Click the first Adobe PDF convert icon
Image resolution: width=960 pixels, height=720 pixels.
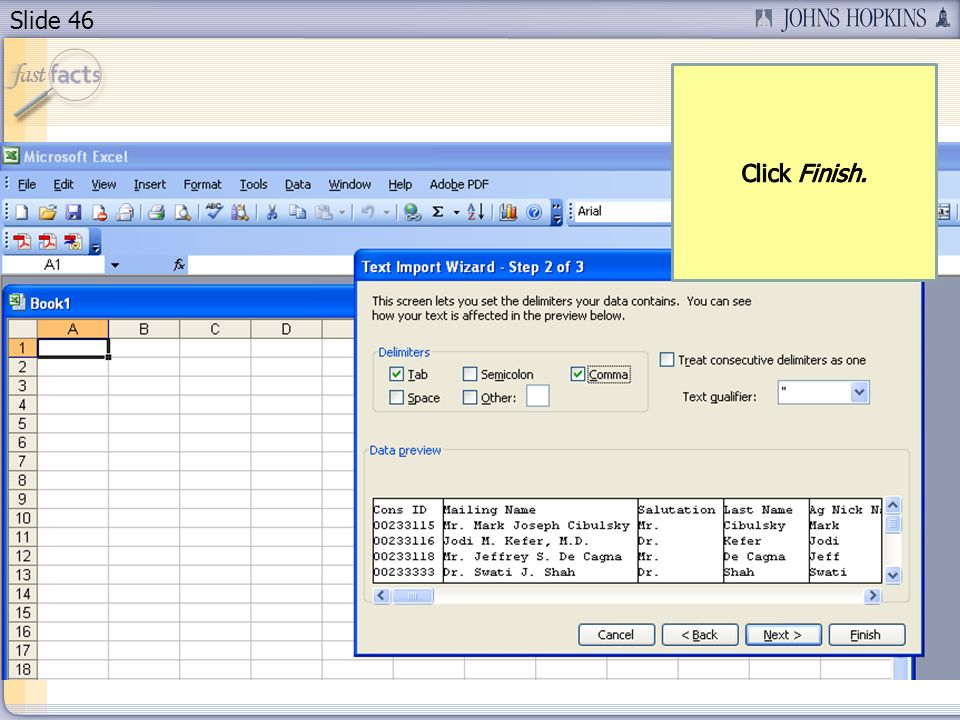click(x=22, y=242)
